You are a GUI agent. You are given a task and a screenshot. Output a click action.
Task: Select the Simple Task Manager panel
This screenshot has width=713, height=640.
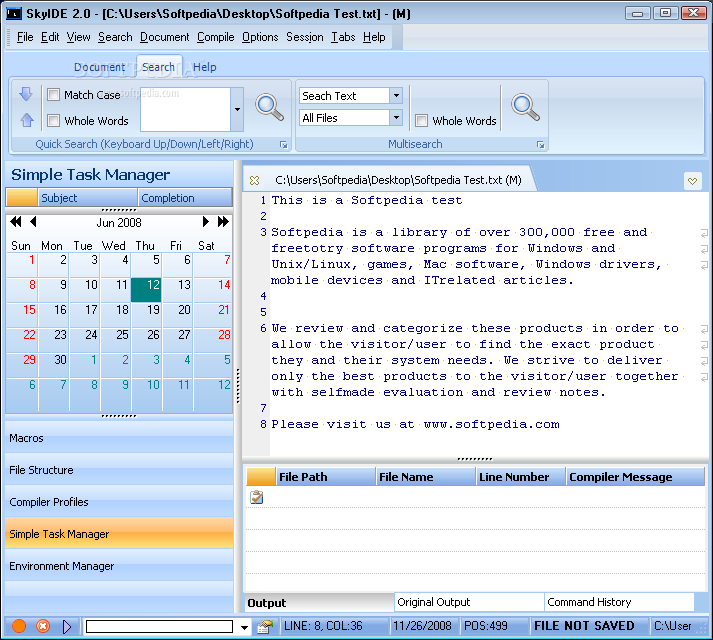[119, 534]
